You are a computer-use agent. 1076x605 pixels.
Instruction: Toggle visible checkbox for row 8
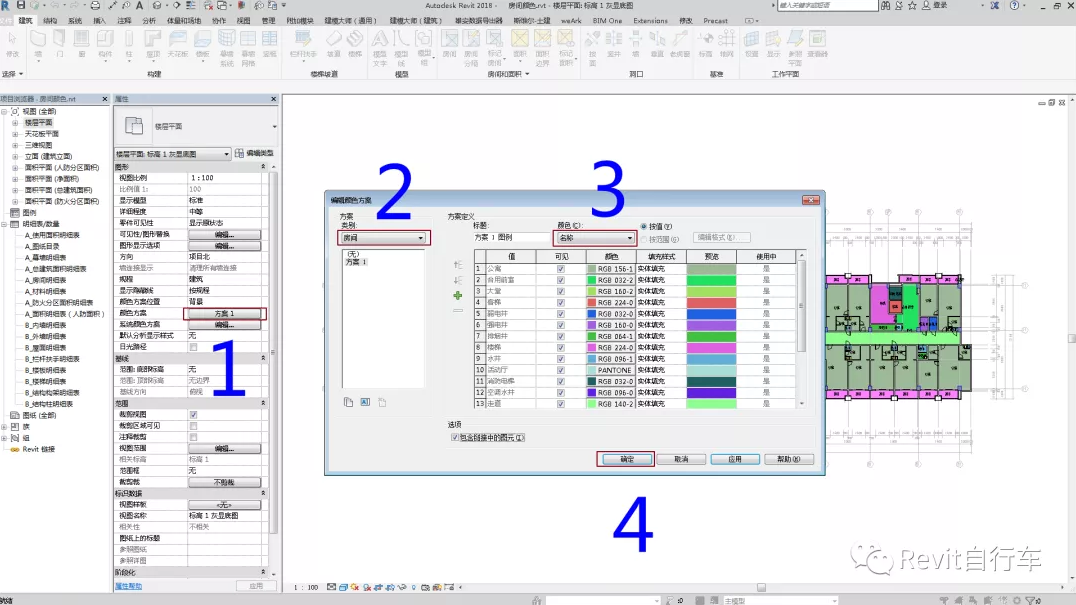click(561, 348)
